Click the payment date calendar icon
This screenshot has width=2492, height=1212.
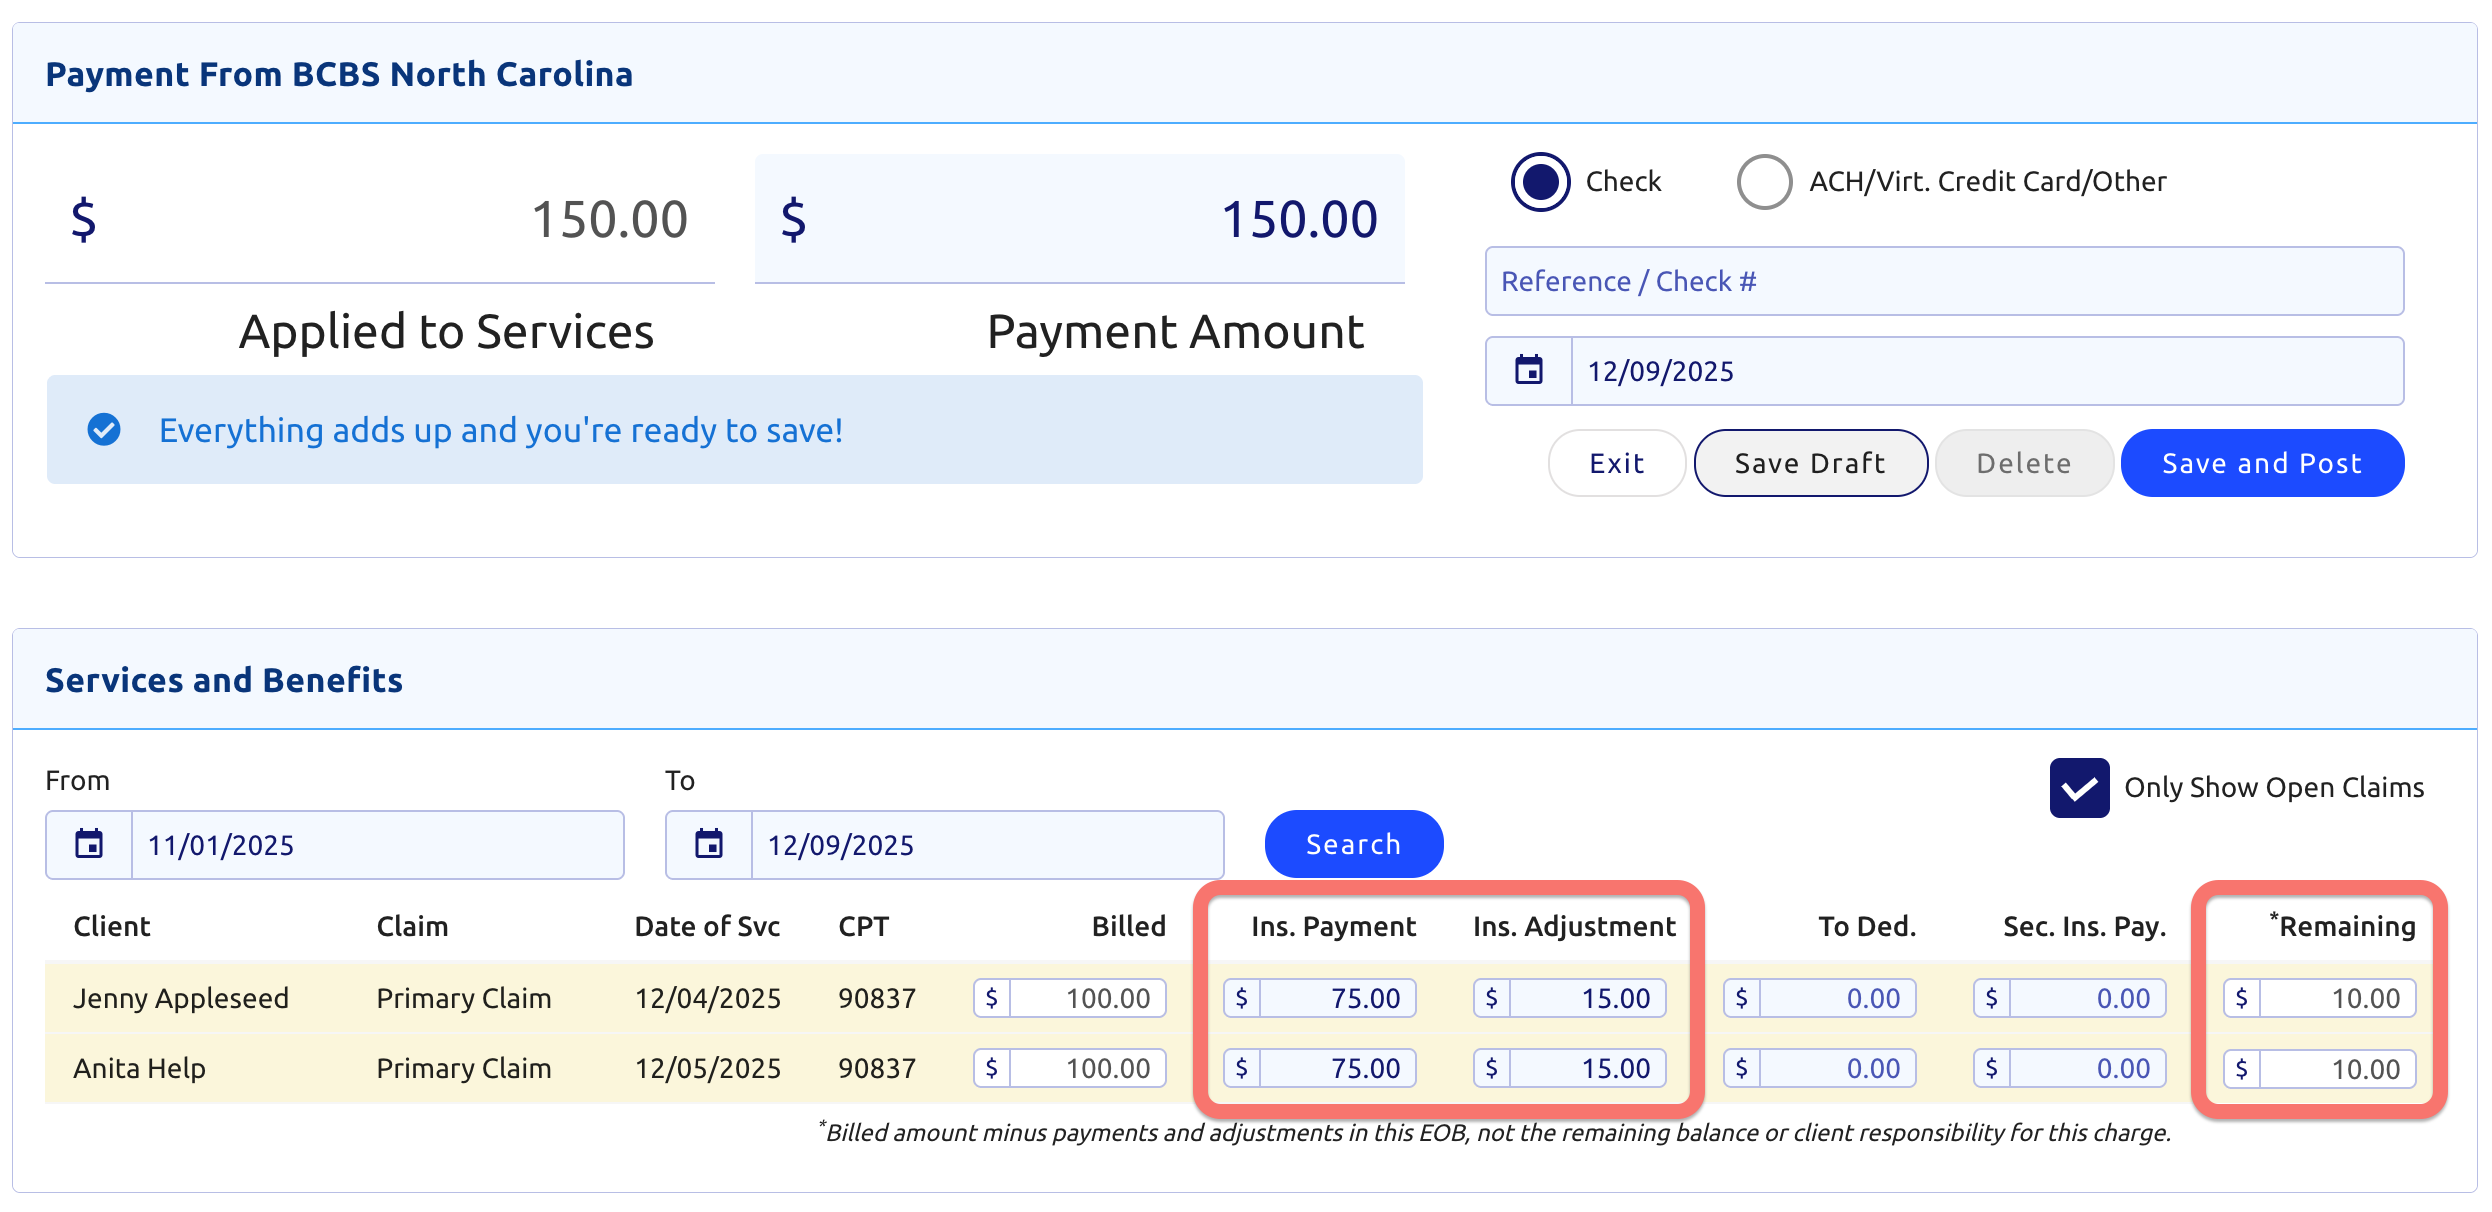(1528, 371)
